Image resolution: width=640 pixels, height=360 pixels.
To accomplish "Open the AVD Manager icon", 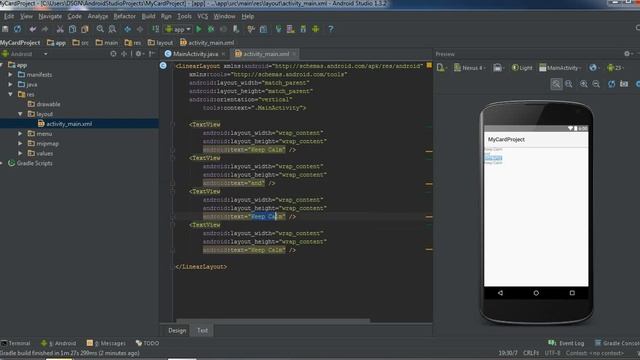I will 291,29.
